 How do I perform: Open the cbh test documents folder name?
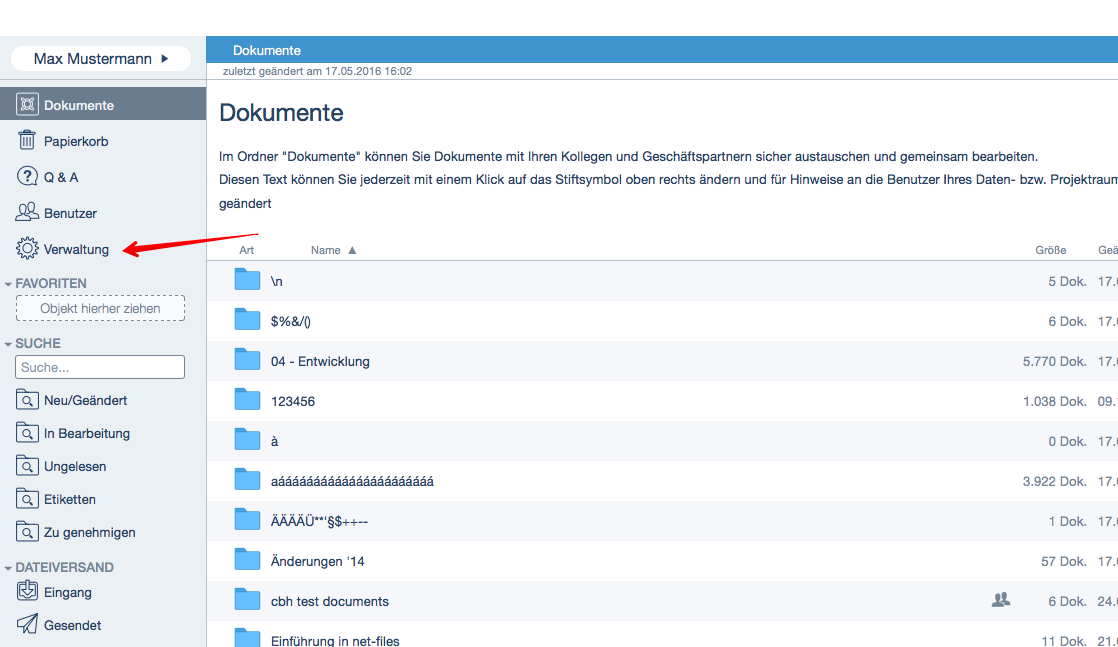point(330,601)
